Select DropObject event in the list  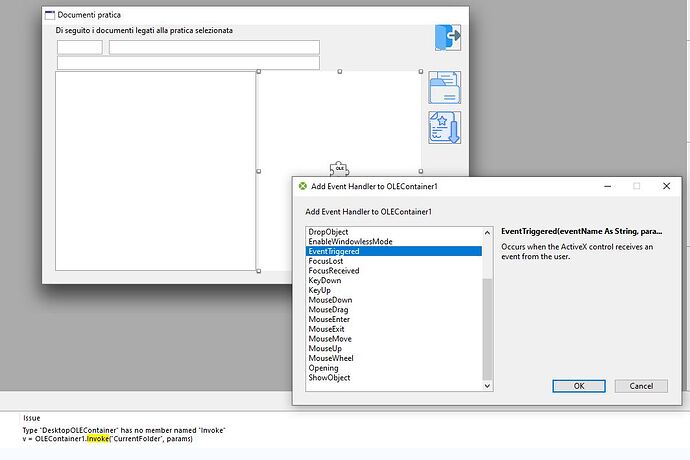(329, 232)
